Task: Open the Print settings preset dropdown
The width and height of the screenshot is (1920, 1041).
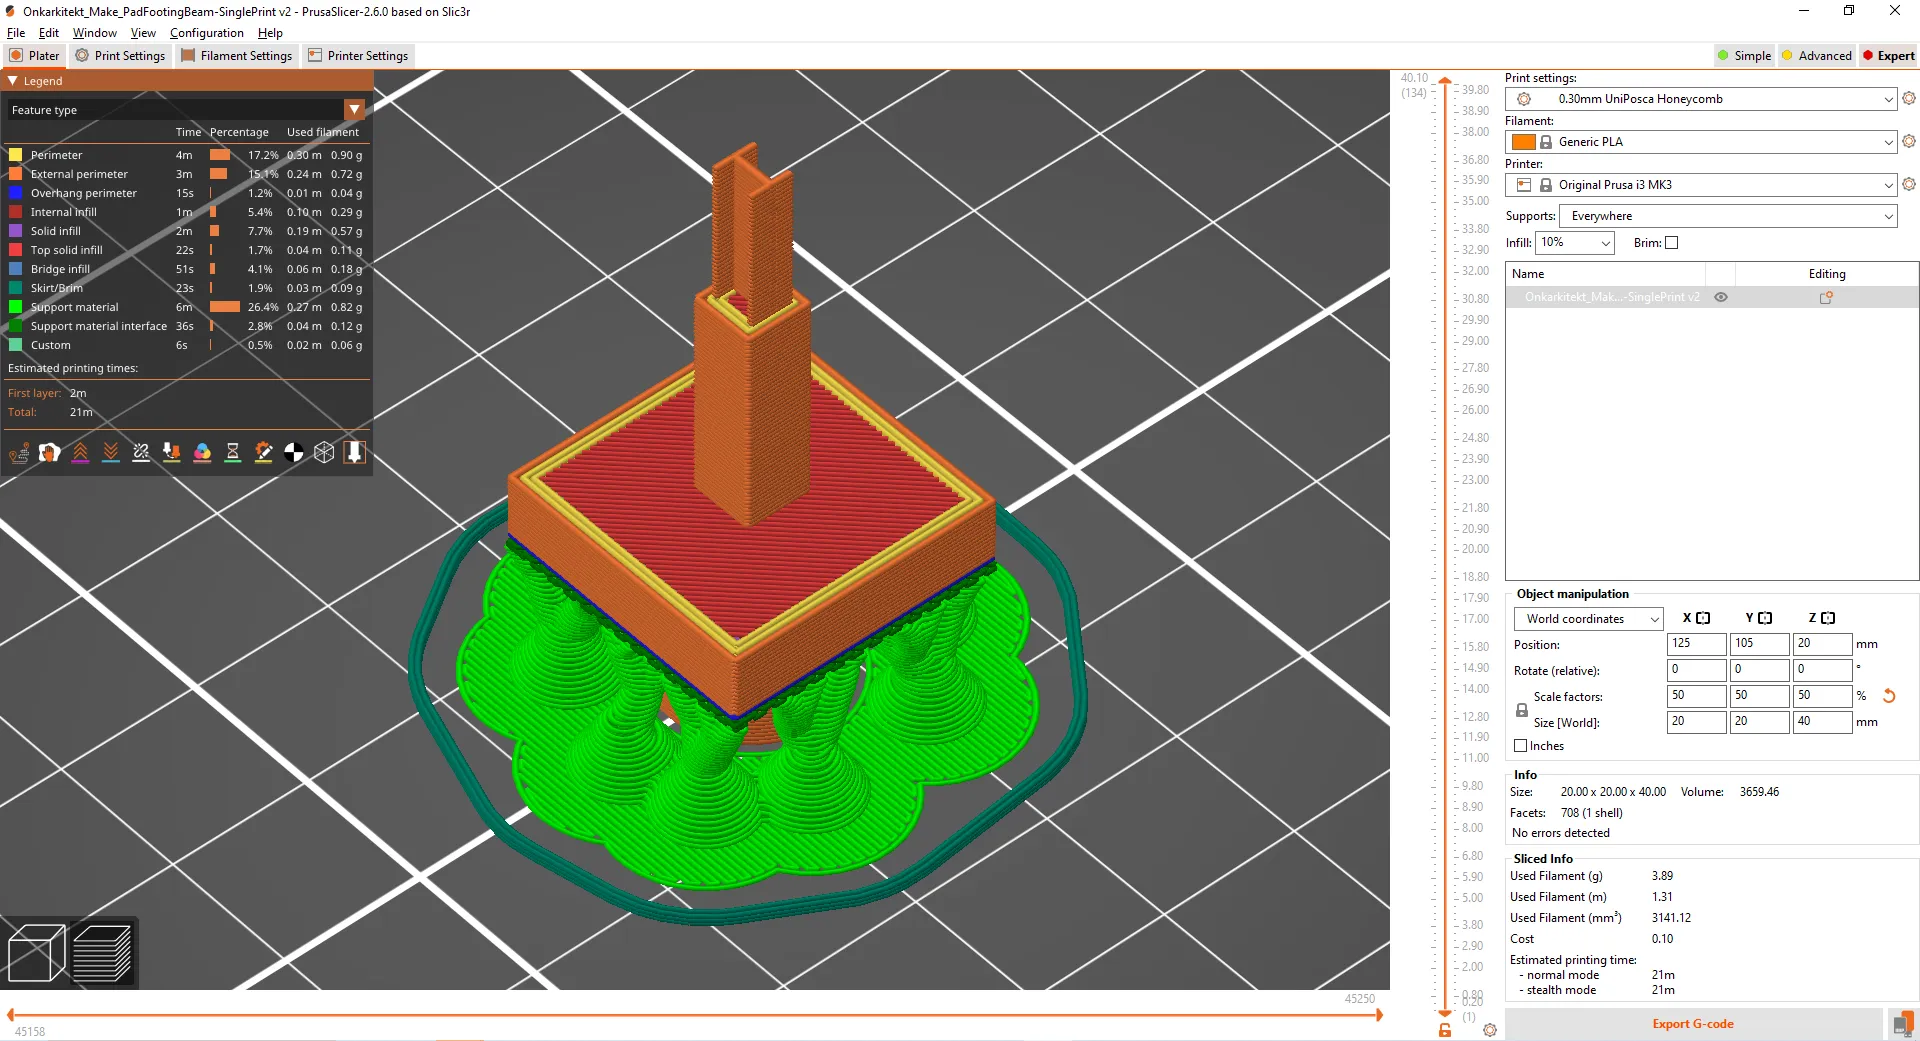Action: pyautogui.click(x=1703, y=99)
